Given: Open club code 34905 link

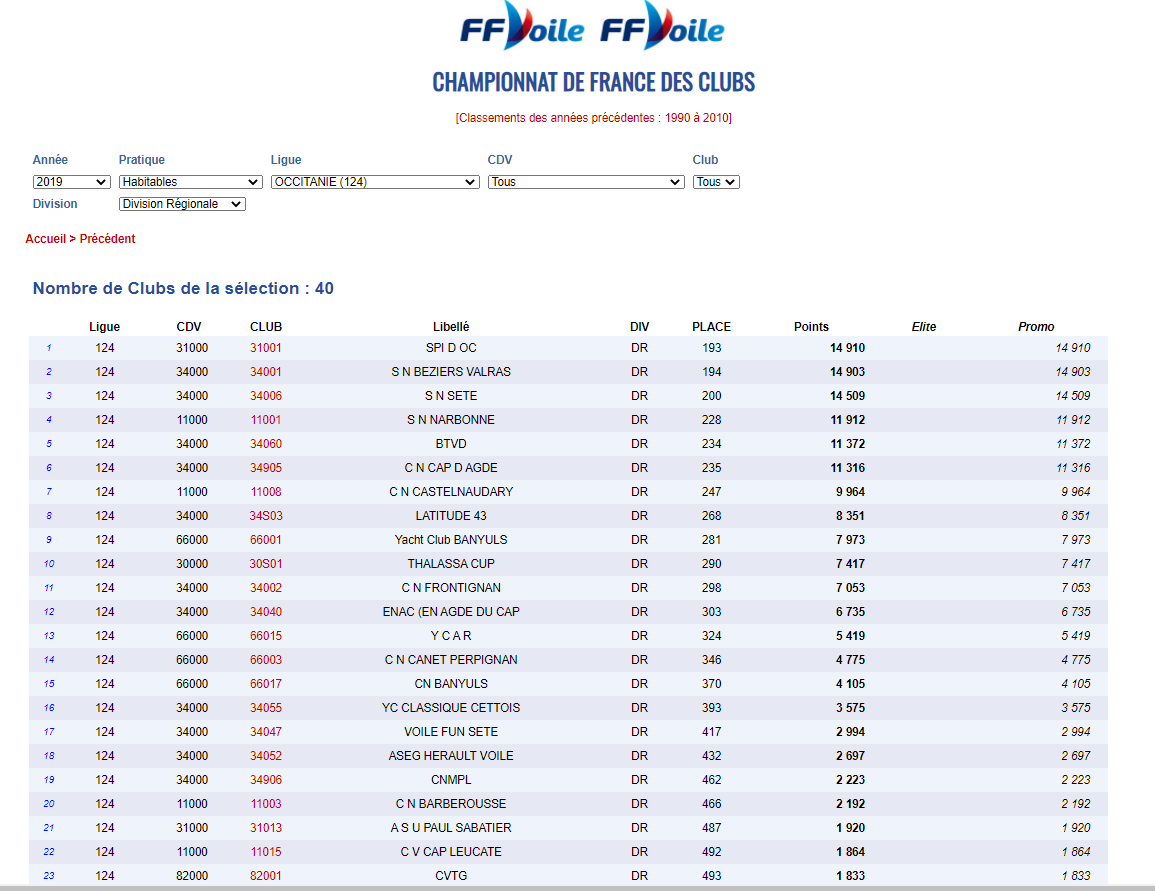Looking at the screenshot, I should [266, 468].
